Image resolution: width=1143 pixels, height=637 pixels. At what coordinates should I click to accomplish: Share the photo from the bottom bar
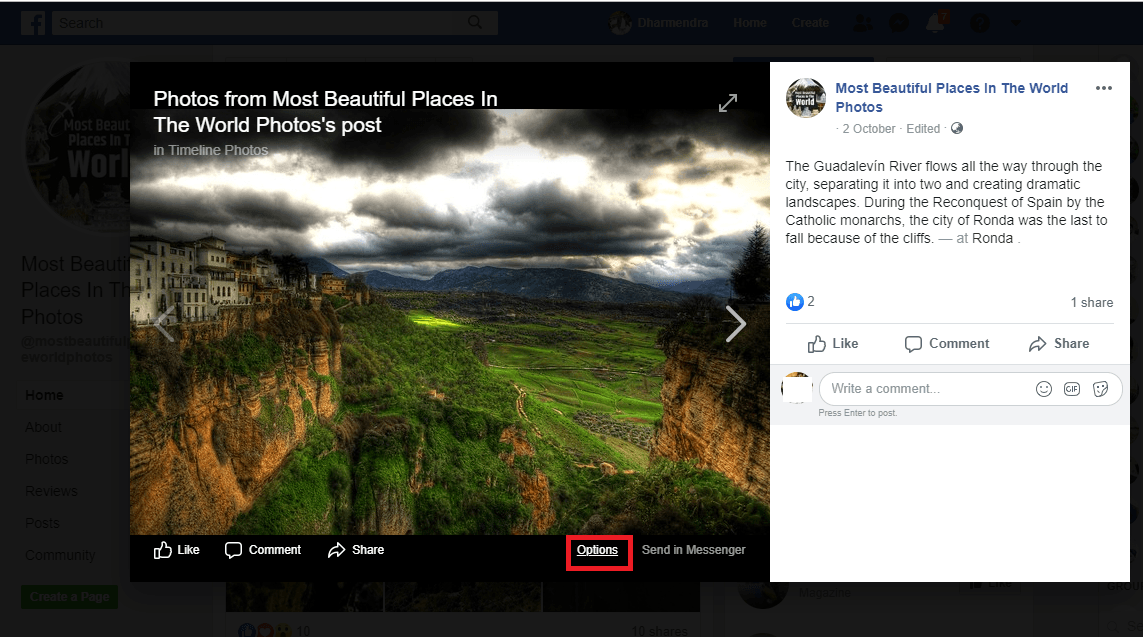coord(356,550)
